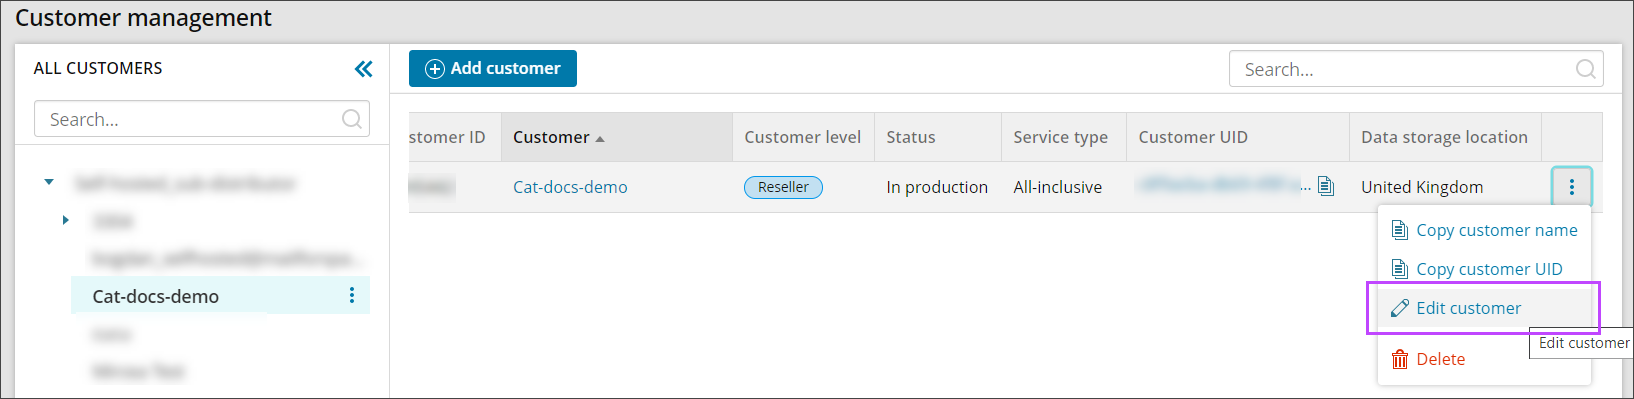1634x399 pixels.
Task: Open the Cat-docs-demo customer link
Action: pyautogui.click(x=570, y=187)
